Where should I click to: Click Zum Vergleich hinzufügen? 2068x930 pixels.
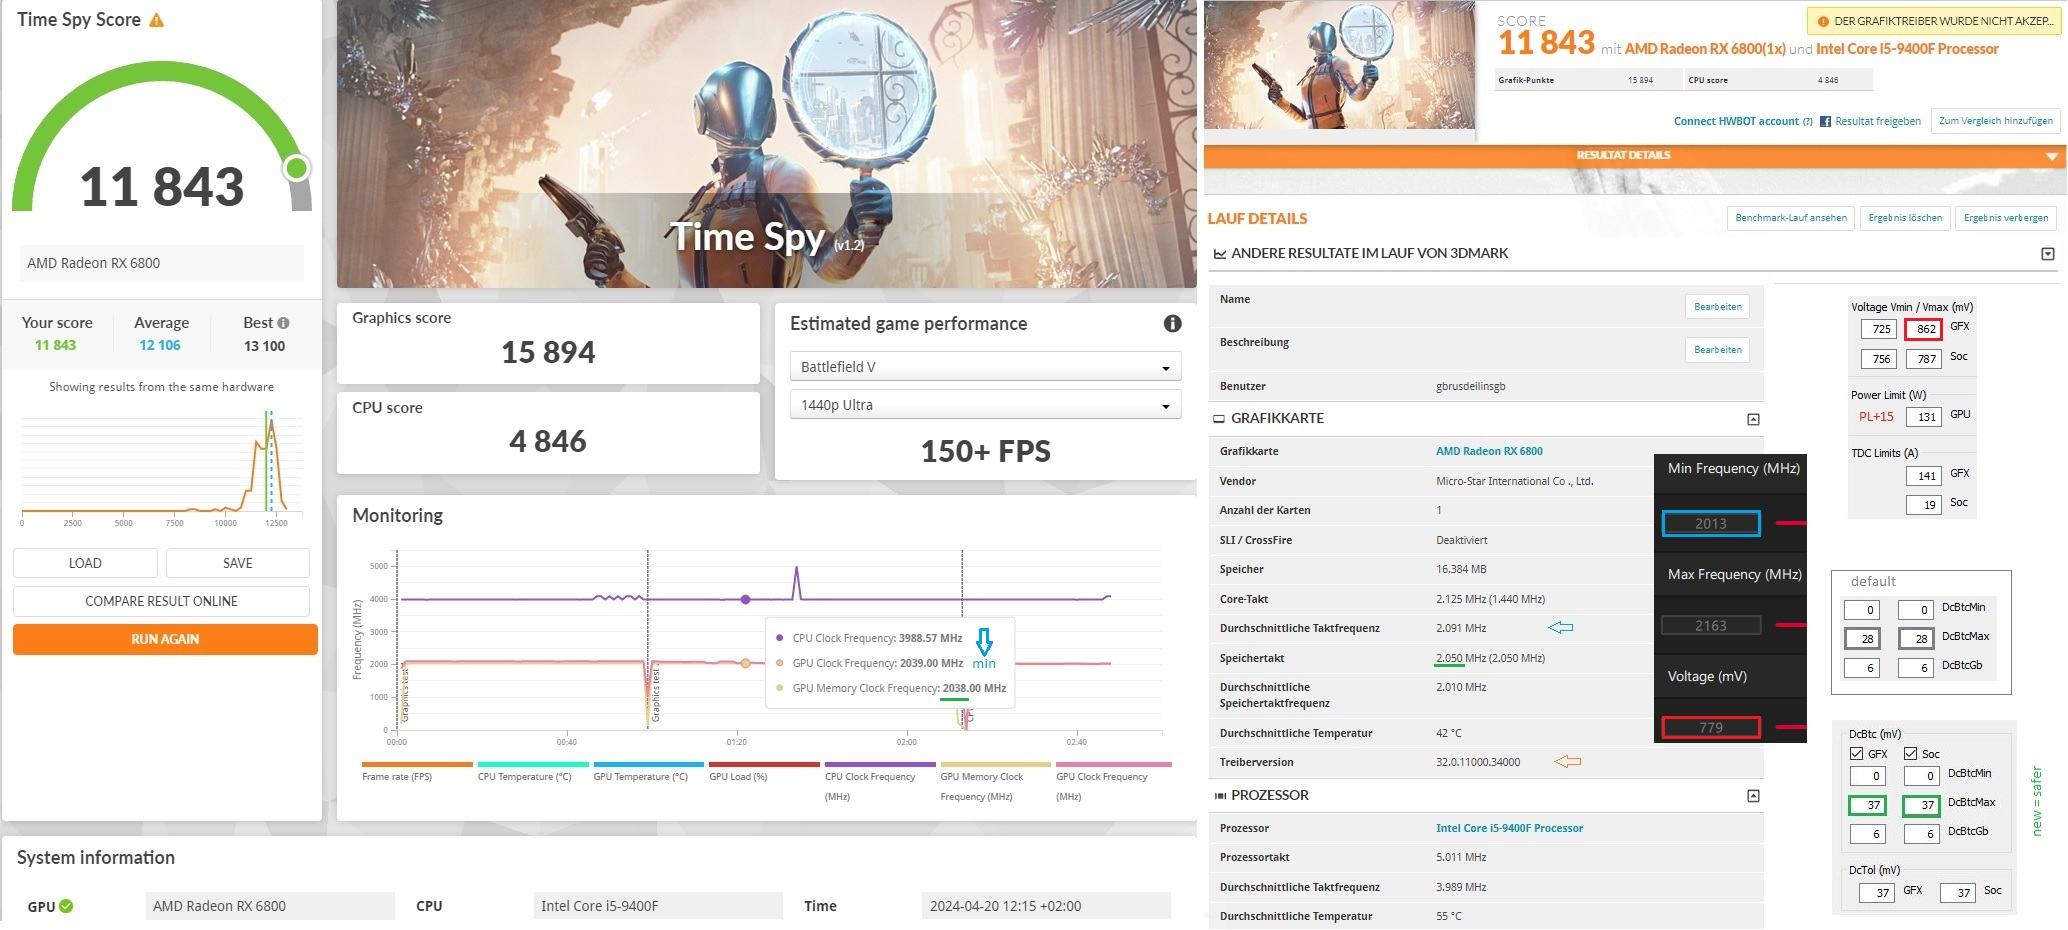coord(1995,121)
